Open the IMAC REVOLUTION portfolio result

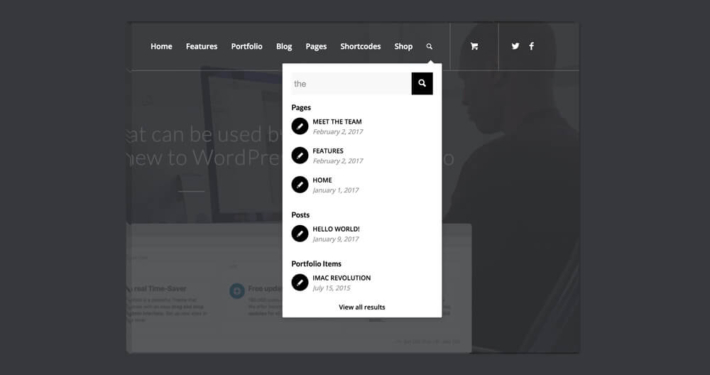tap(341, 278)
